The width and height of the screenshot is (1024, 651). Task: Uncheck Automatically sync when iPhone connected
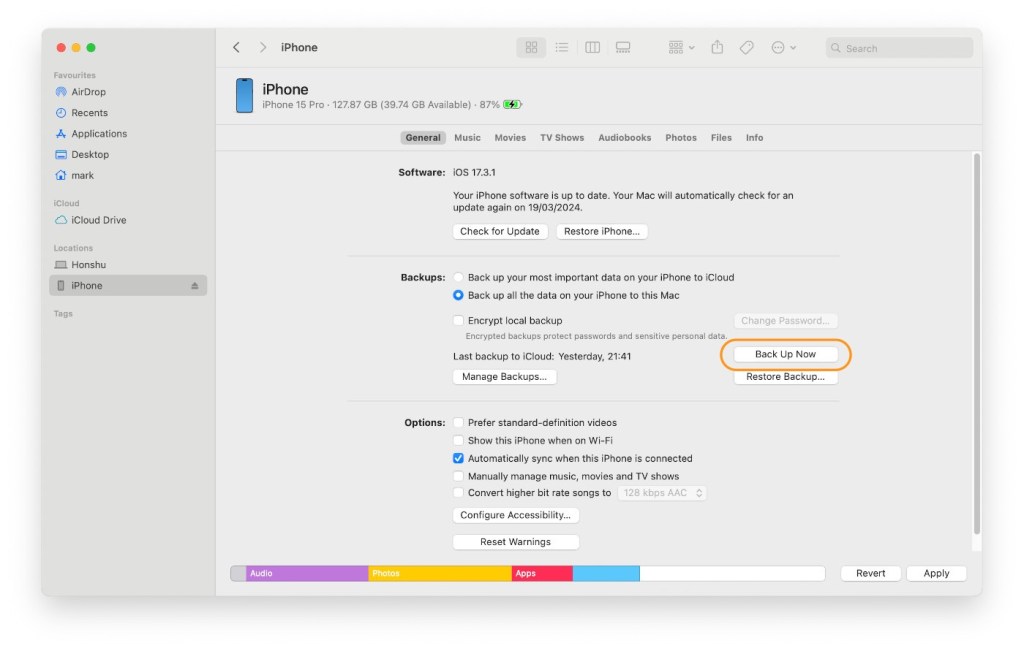tap(459, 458)
